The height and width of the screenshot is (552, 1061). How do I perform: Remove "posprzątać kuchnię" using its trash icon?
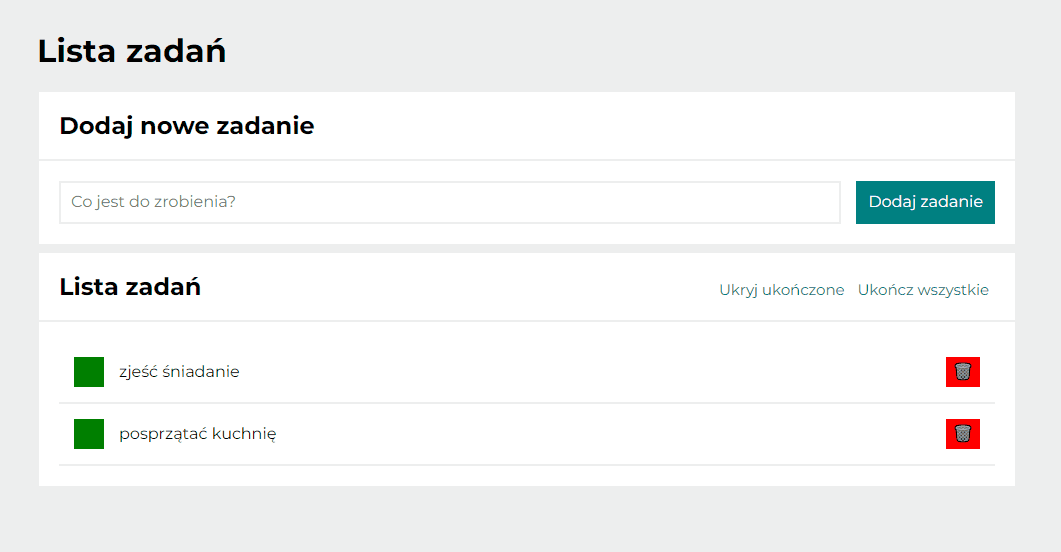pos(962,434)
